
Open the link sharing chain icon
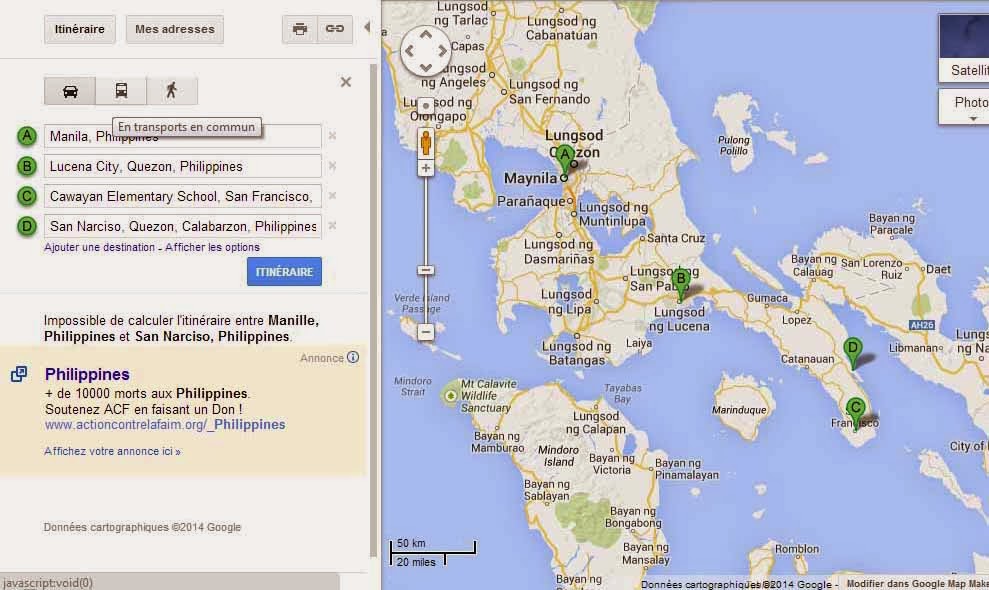[x=334, y=29]
